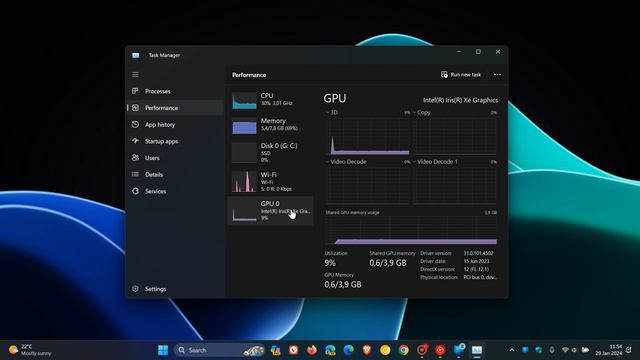Image resolution: width=640 pixels, height=360 pixels.
Task: Show hidden system tray icons
Action: click(512, 350)
